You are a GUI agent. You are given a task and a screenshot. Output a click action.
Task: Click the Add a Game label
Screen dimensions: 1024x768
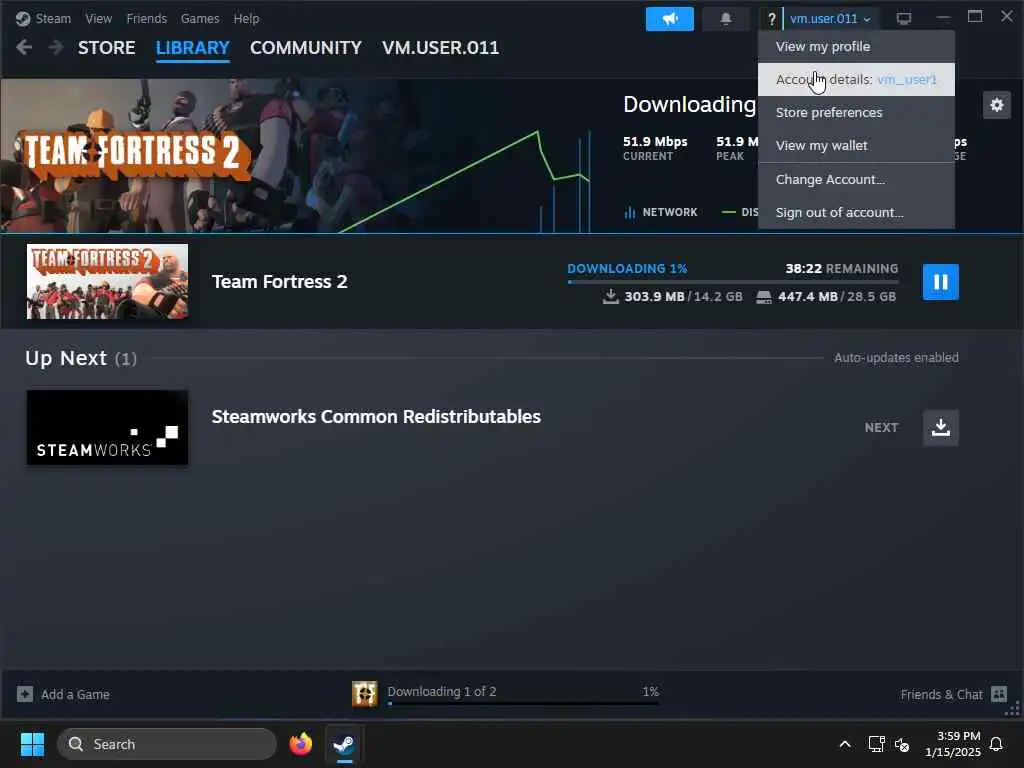[x=75, y=695]
